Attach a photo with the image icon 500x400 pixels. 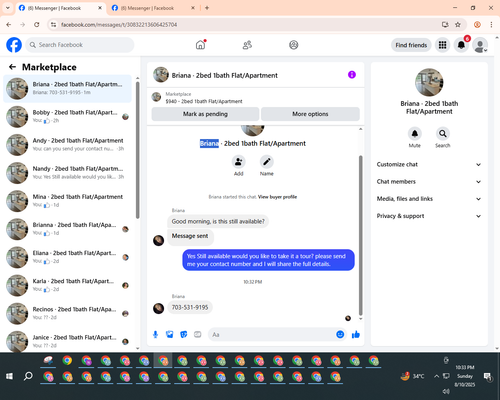pos(170,334)
